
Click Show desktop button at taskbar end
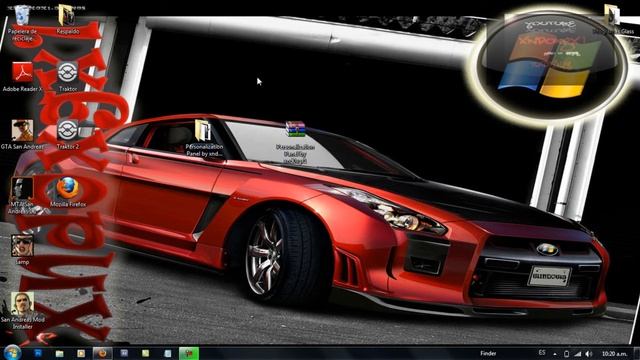[x=636, y=353]
